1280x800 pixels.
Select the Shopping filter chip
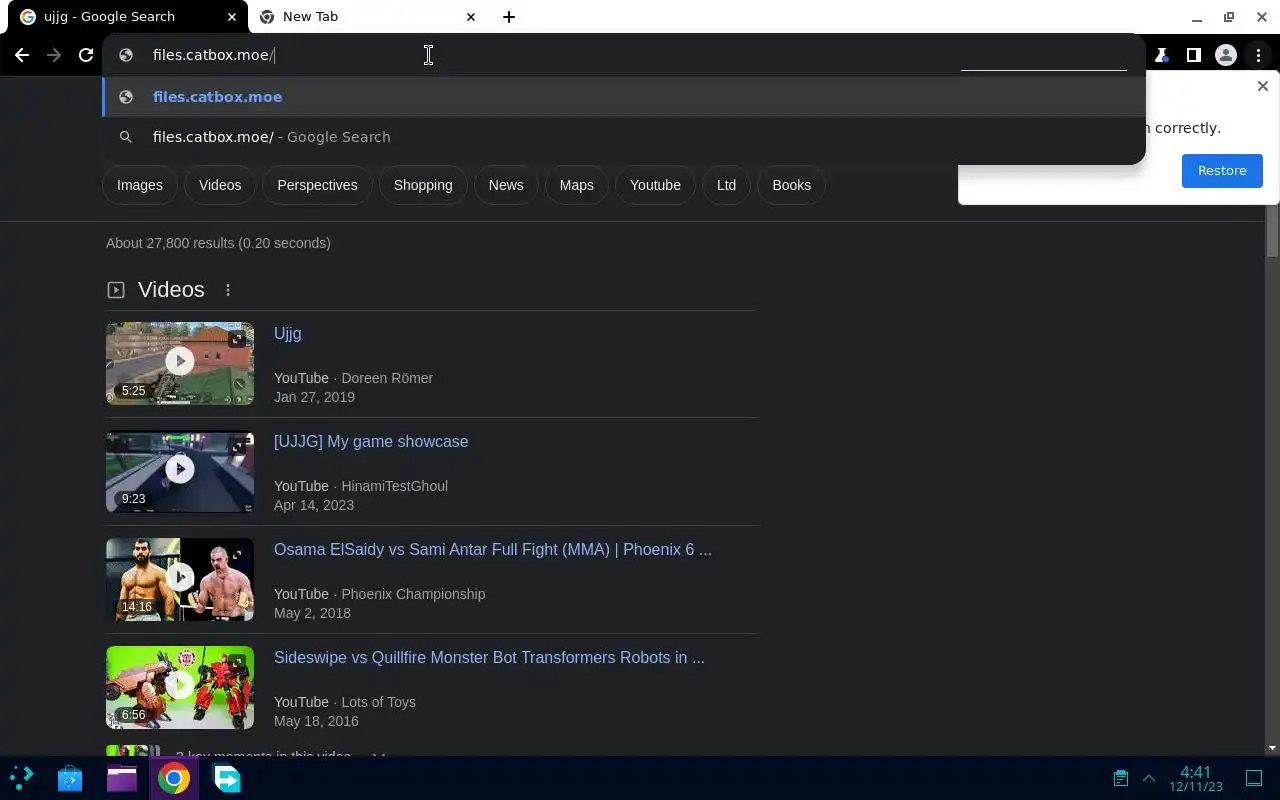[x=423, y=185]
